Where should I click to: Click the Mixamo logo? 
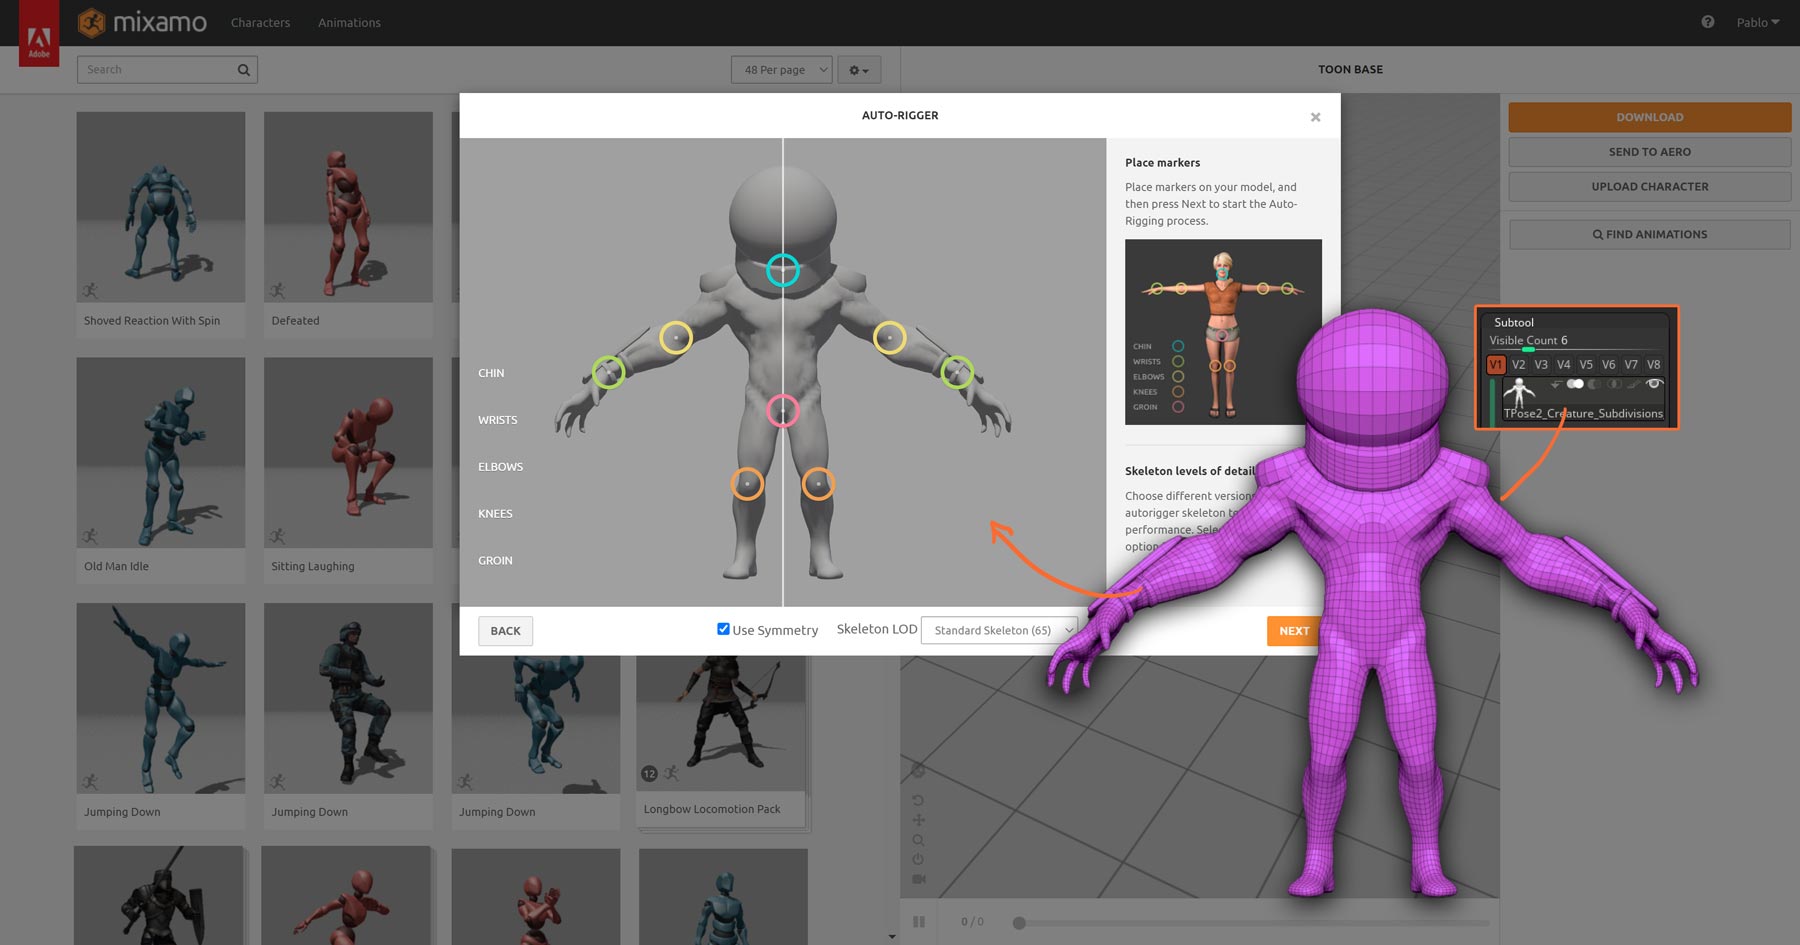[142, 22]
